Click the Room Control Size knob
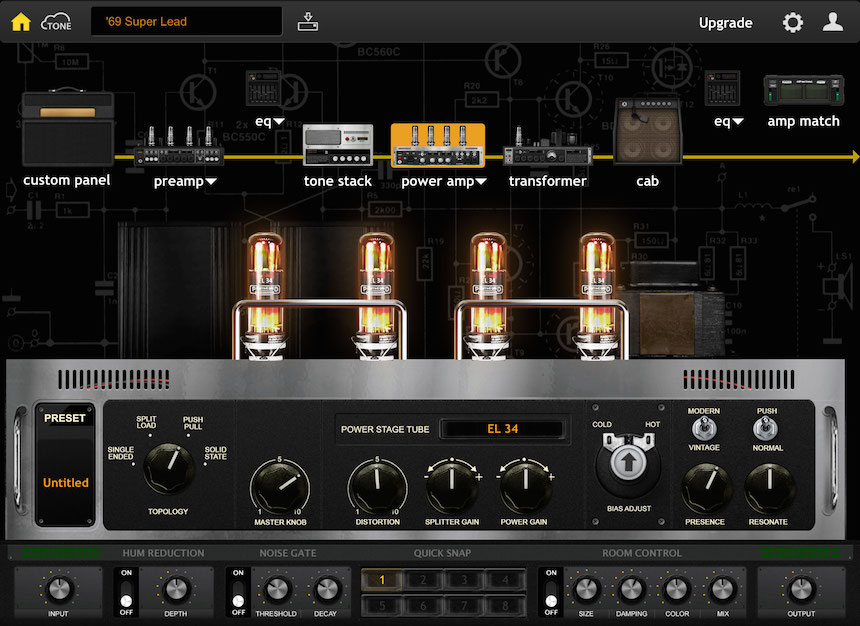Image resolution: width=860 pixels, height=626 pixels. [x=586, y=590]
